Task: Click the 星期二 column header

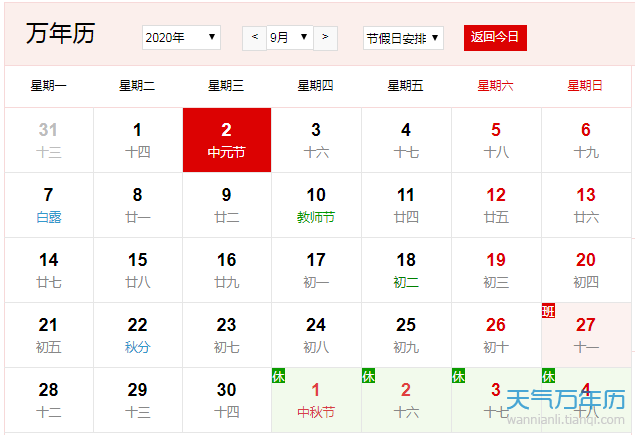Action: pos(137,86)
